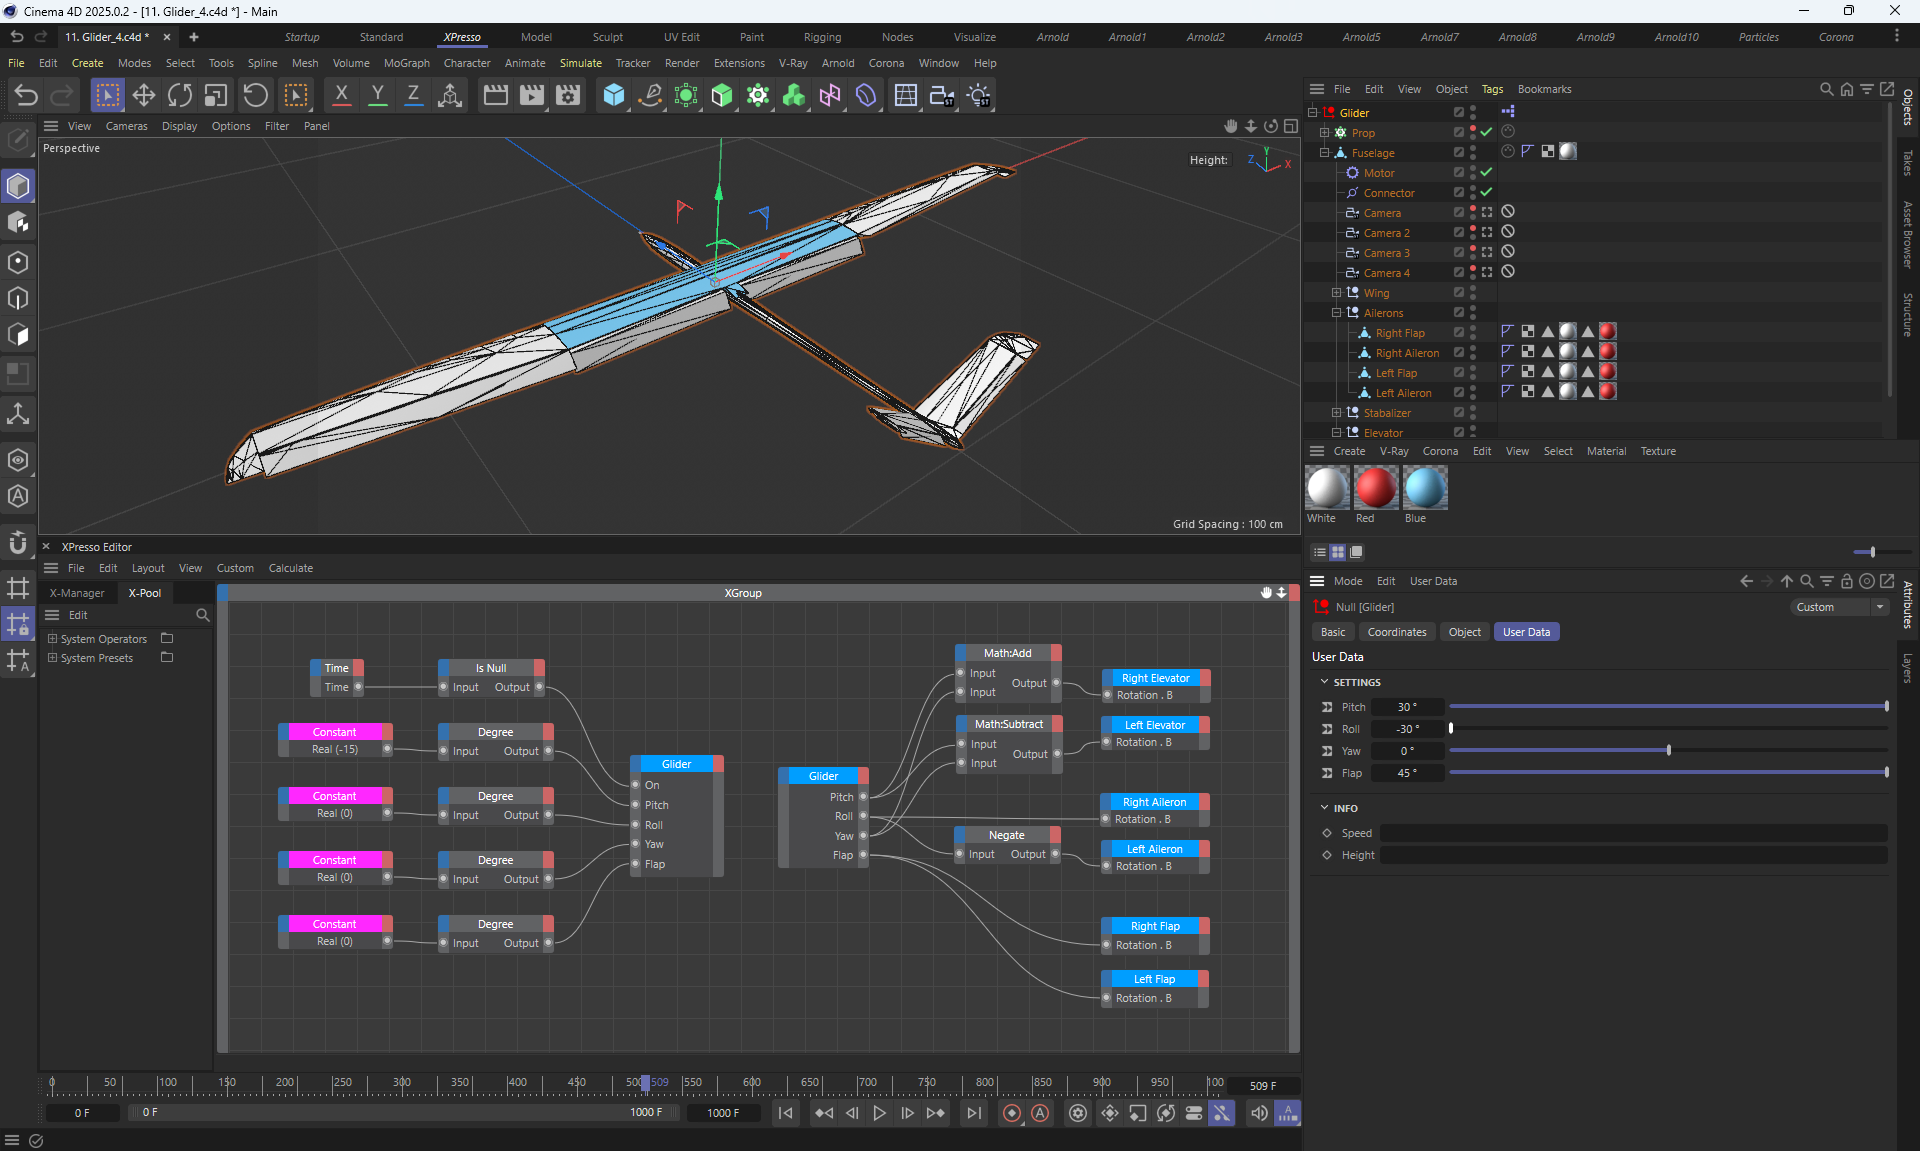Open the Calculate menu in XPresso Editor
The image size is (1920, 1151).
click(290, 568)
